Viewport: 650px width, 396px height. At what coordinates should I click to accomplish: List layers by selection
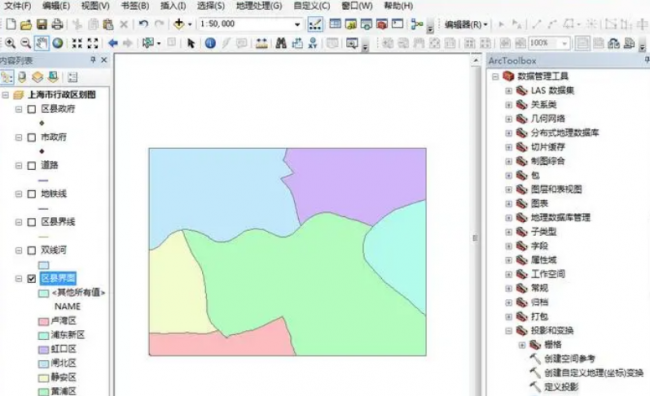pyautogui.click(x=53, y=77)
